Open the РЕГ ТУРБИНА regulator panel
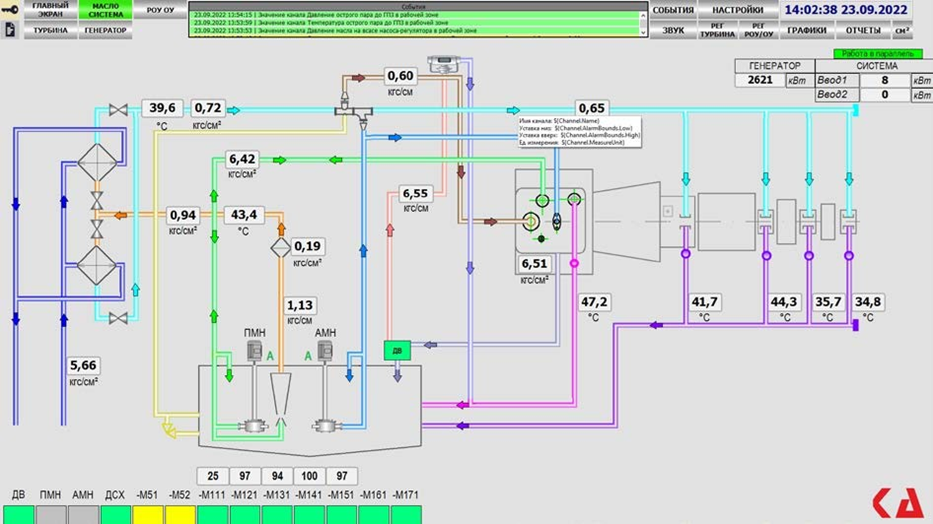 pyautogui.click(x=718, y=30)
